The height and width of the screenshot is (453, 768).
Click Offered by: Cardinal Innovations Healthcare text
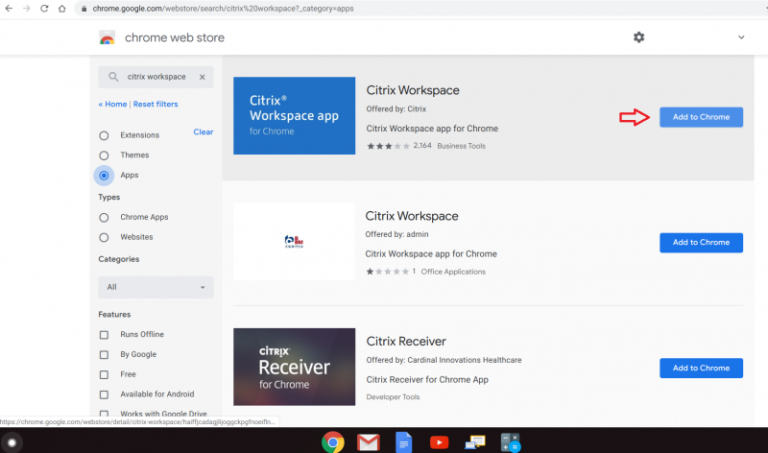pyautogui.click(x=444, y=360)
